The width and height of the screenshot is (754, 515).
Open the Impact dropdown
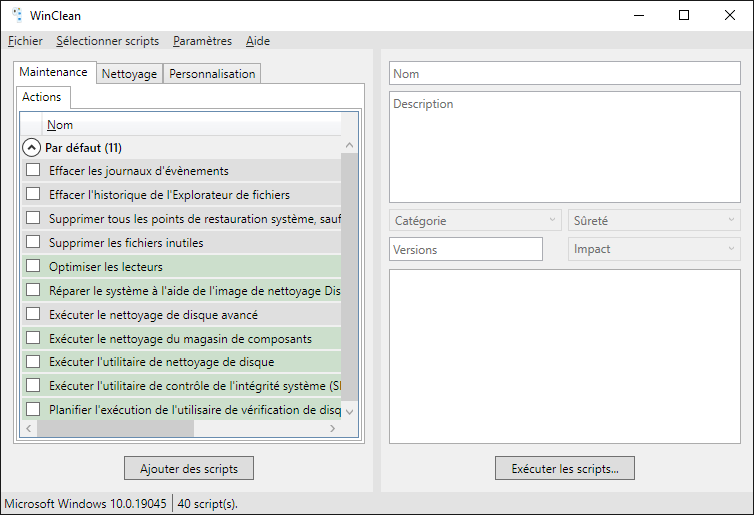654,249
